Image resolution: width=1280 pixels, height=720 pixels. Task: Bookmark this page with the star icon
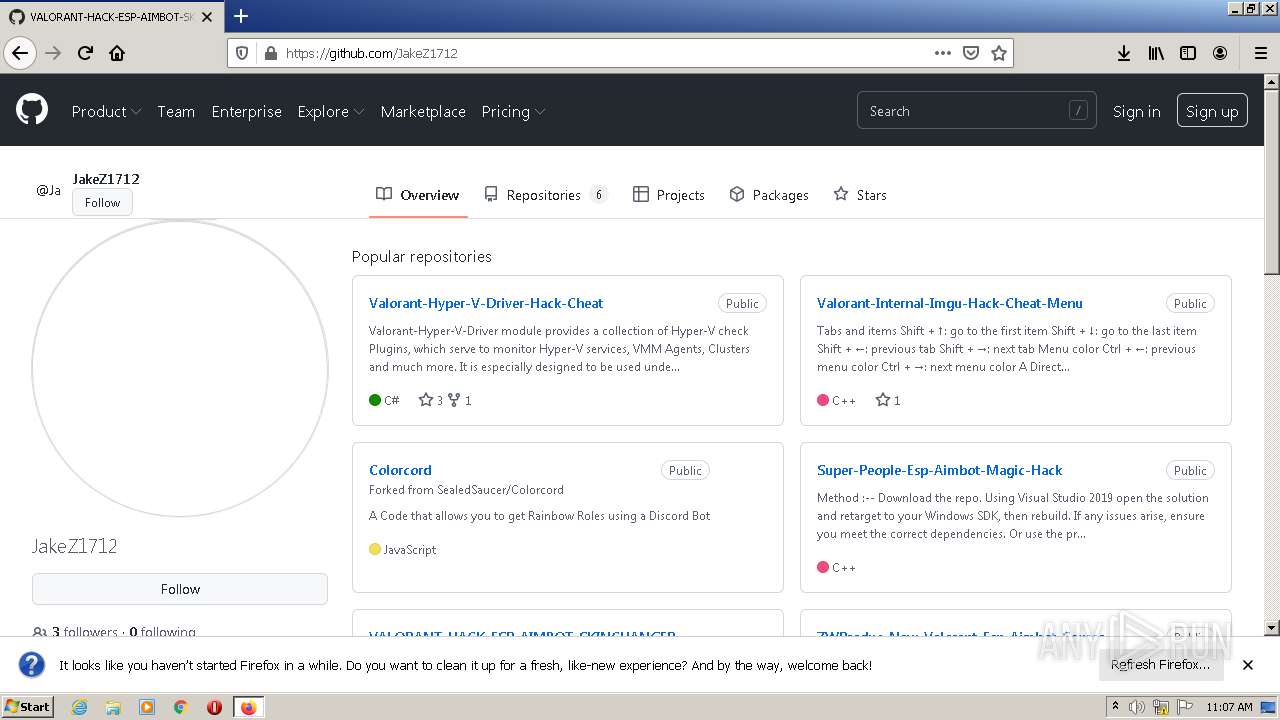pyautogui.click(x=998, y=53)
